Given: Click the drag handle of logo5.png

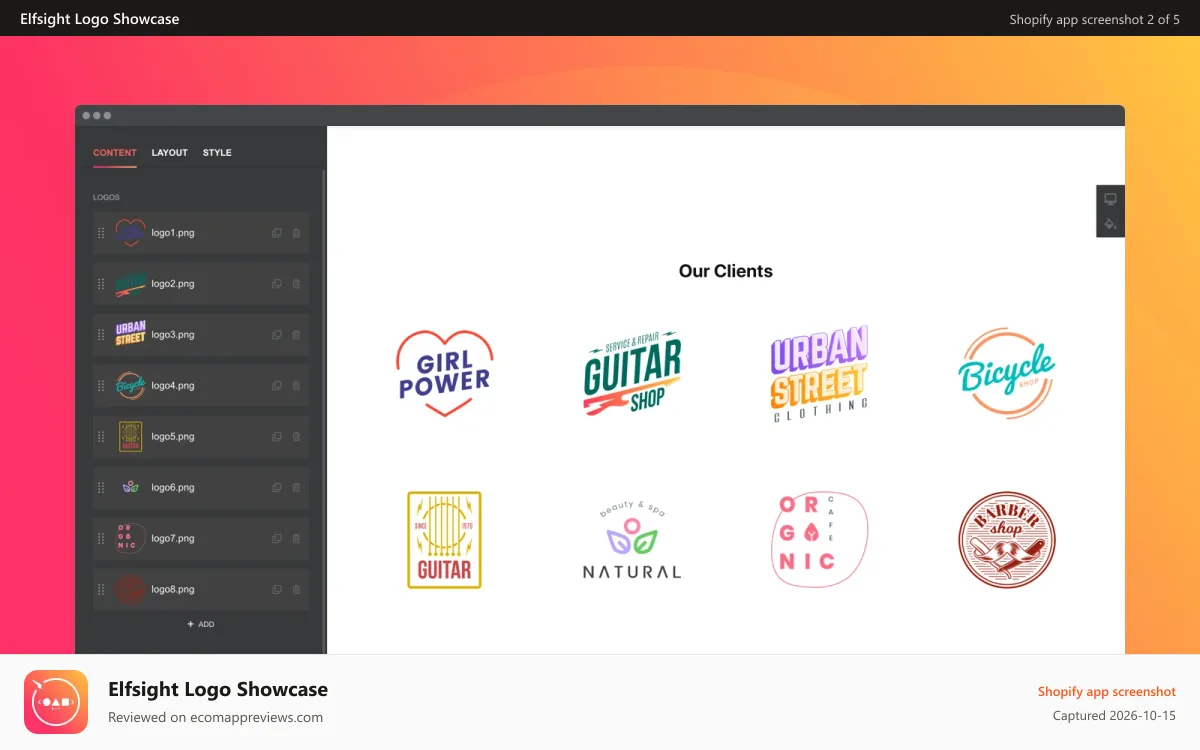Looking at the screenshot, I should (101, 437).
